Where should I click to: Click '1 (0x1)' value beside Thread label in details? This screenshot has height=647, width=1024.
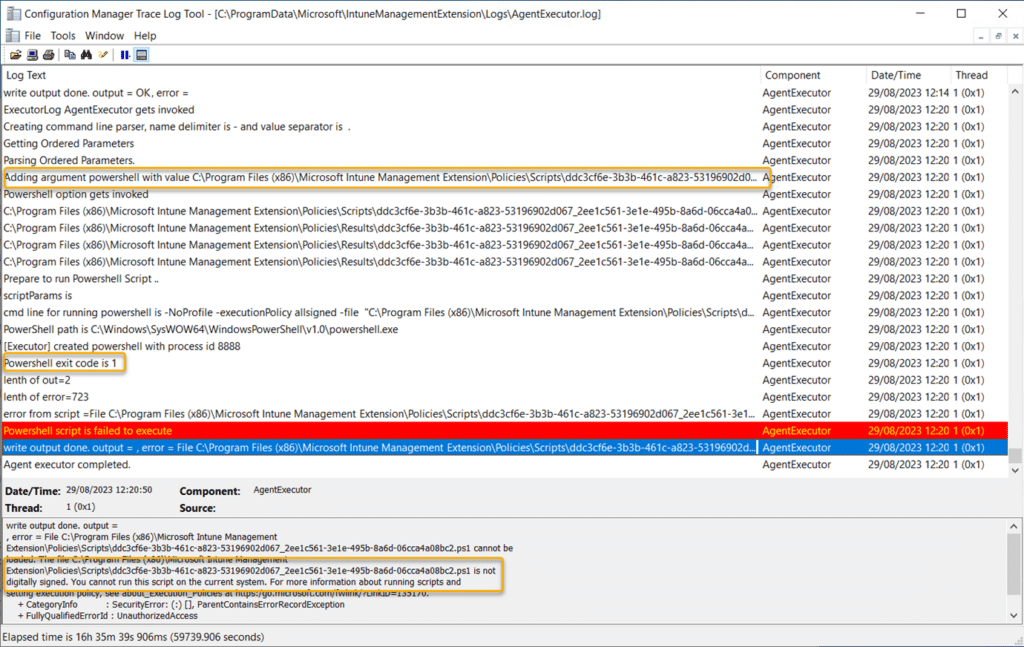(80, 507)
